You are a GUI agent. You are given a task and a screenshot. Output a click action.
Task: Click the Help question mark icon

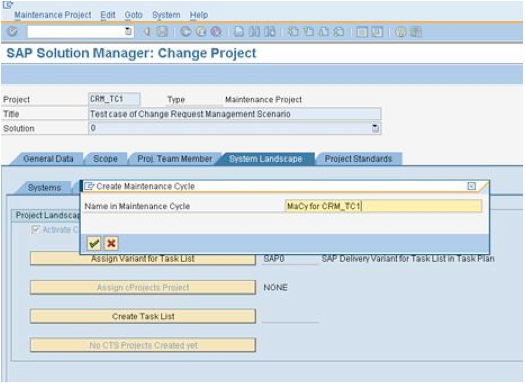coord(401,32)
